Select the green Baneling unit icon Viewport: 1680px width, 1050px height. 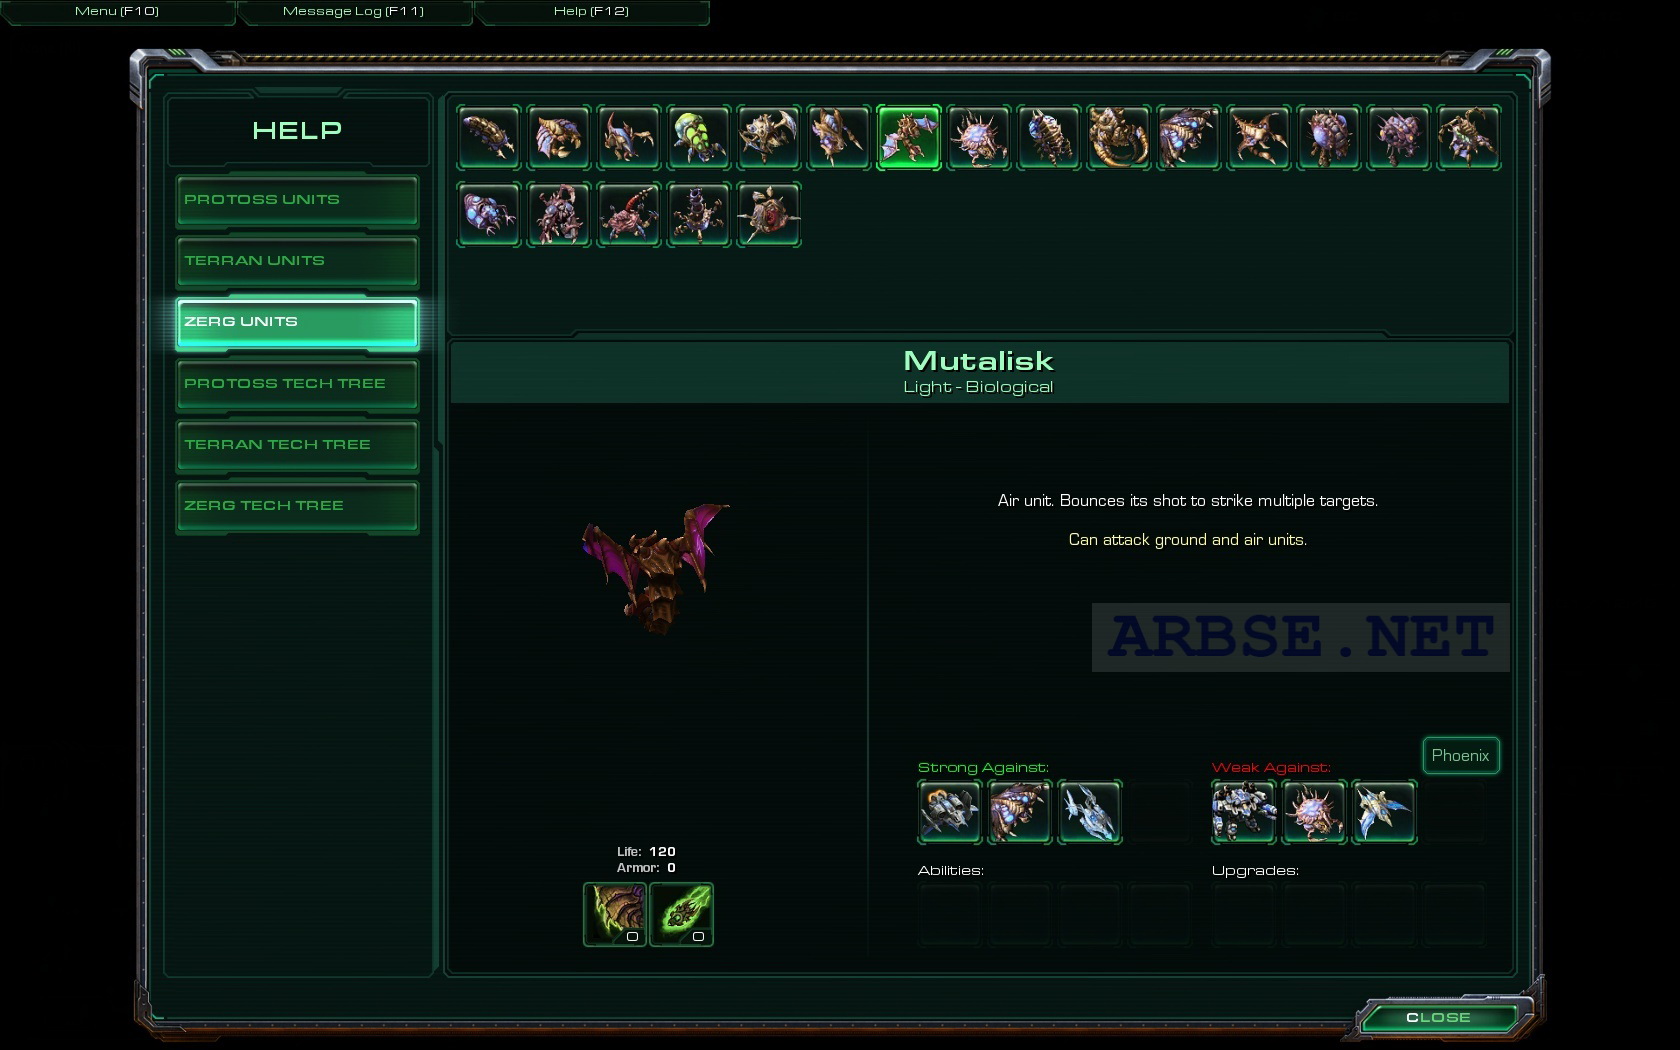[699, 137]
